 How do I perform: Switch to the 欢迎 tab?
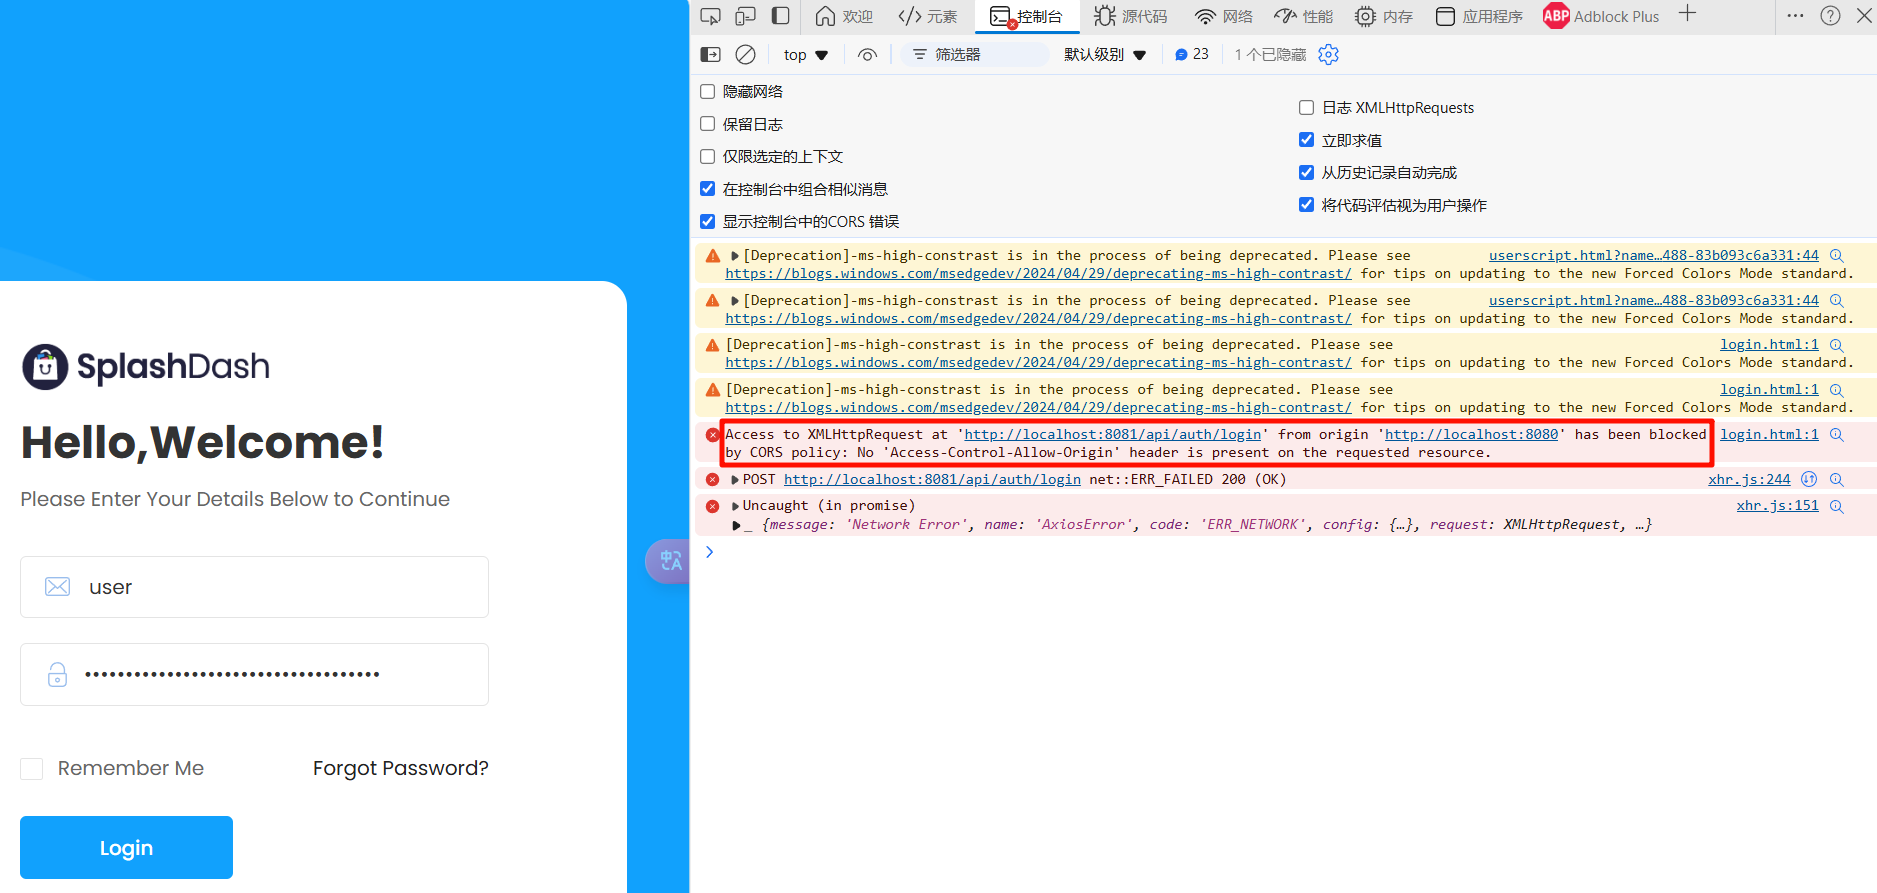845,16
